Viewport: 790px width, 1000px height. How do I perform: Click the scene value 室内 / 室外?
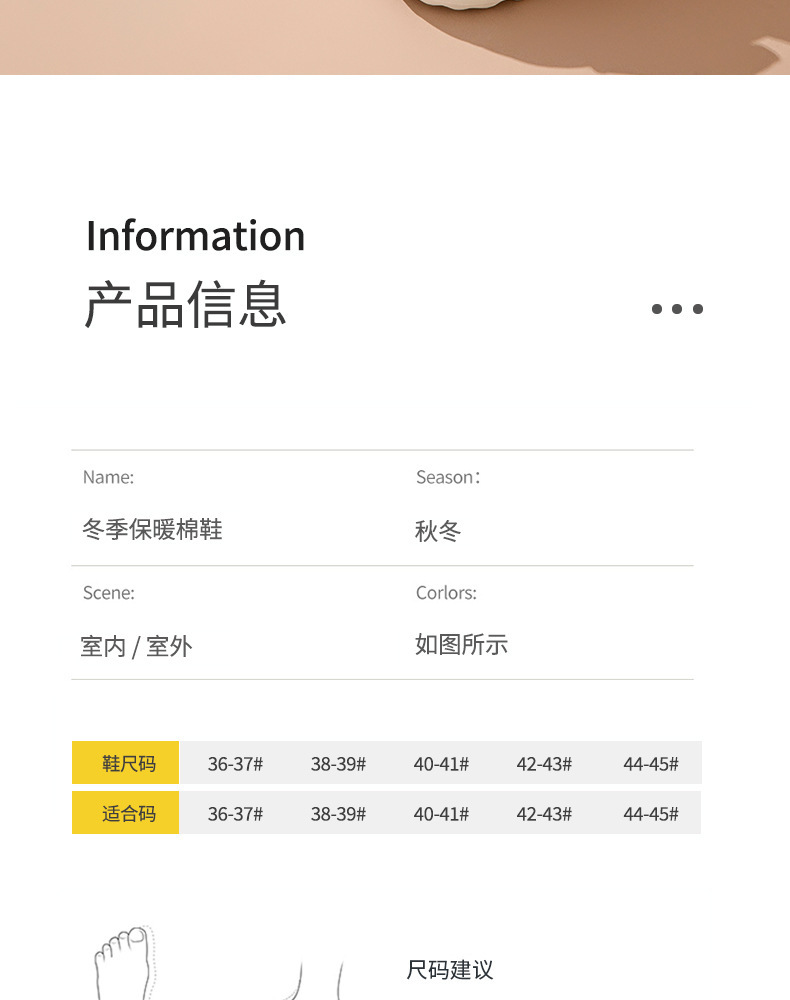136,647
